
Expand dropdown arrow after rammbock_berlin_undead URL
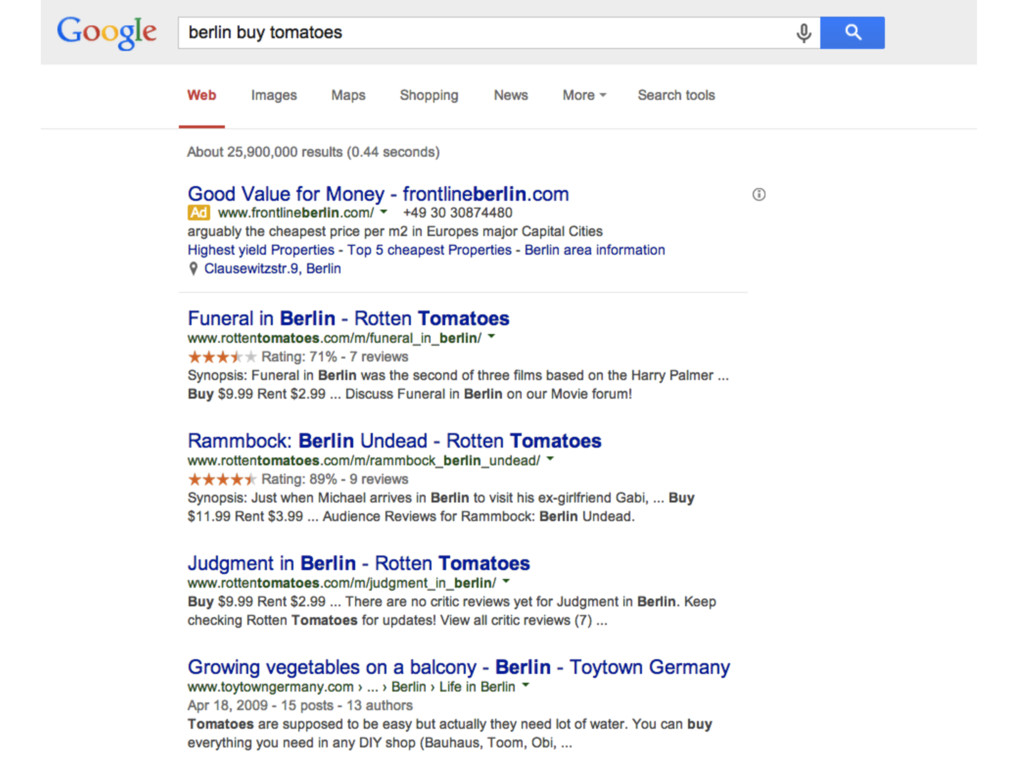pyautogui.click(x=551, y=459)
